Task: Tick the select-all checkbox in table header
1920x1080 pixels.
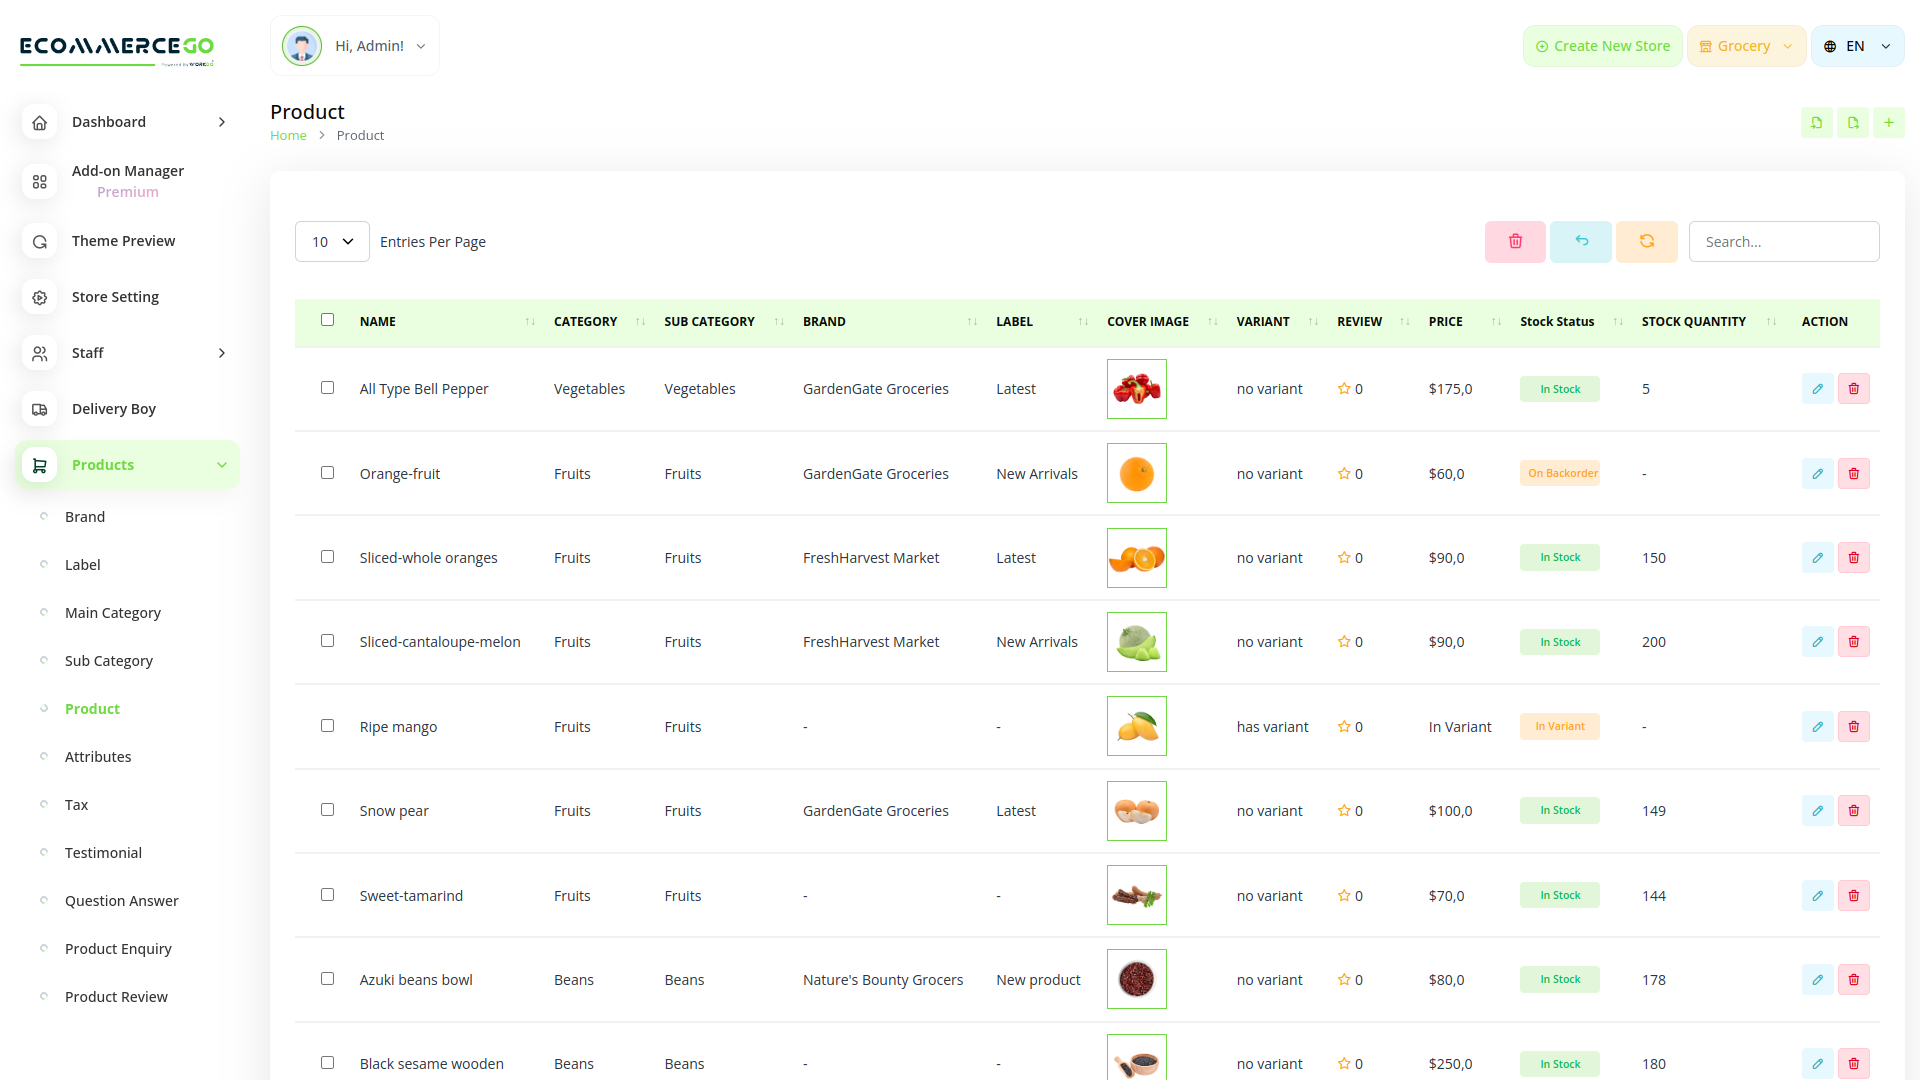Action: click(327, 318)
